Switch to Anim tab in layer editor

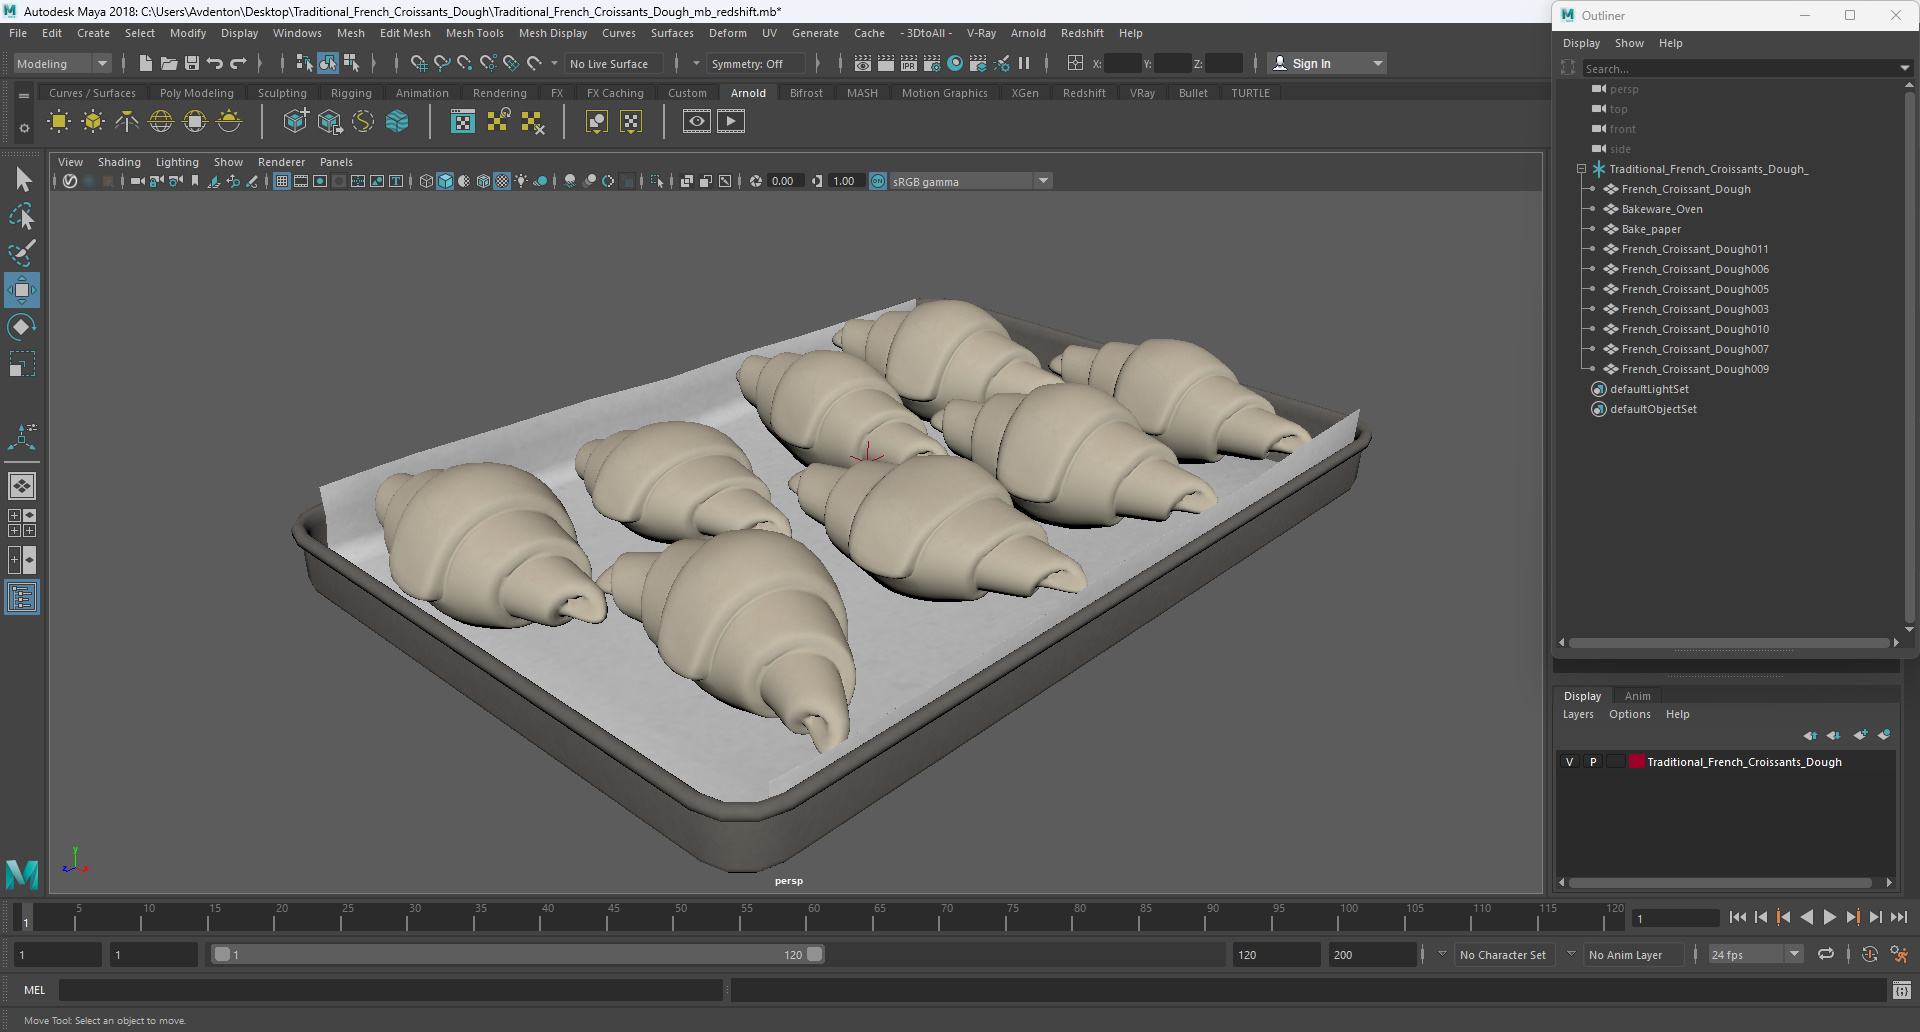coord(1638,696)
